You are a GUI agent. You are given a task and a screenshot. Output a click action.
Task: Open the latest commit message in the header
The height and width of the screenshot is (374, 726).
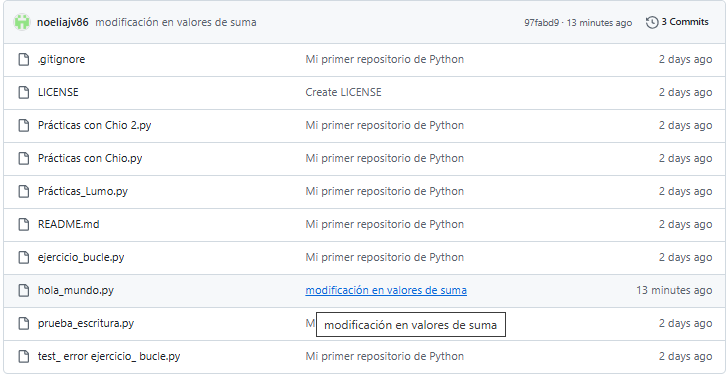[x=176, y=22]
